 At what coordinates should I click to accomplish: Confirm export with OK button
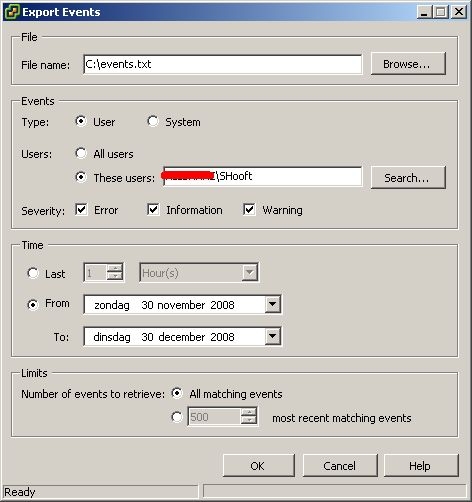click(259, 466)
